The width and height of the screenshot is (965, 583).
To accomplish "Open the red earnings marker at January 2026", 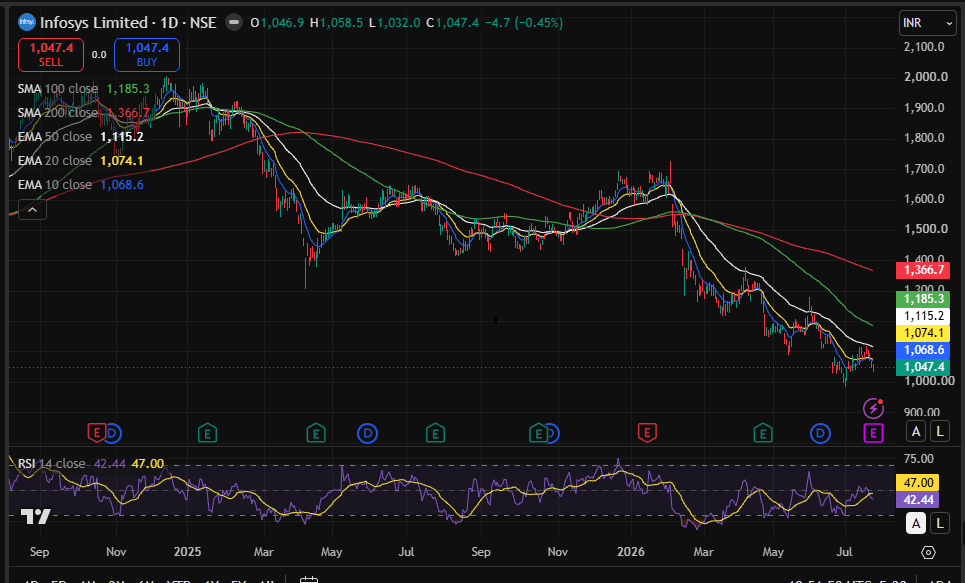I will pos(647,433).
